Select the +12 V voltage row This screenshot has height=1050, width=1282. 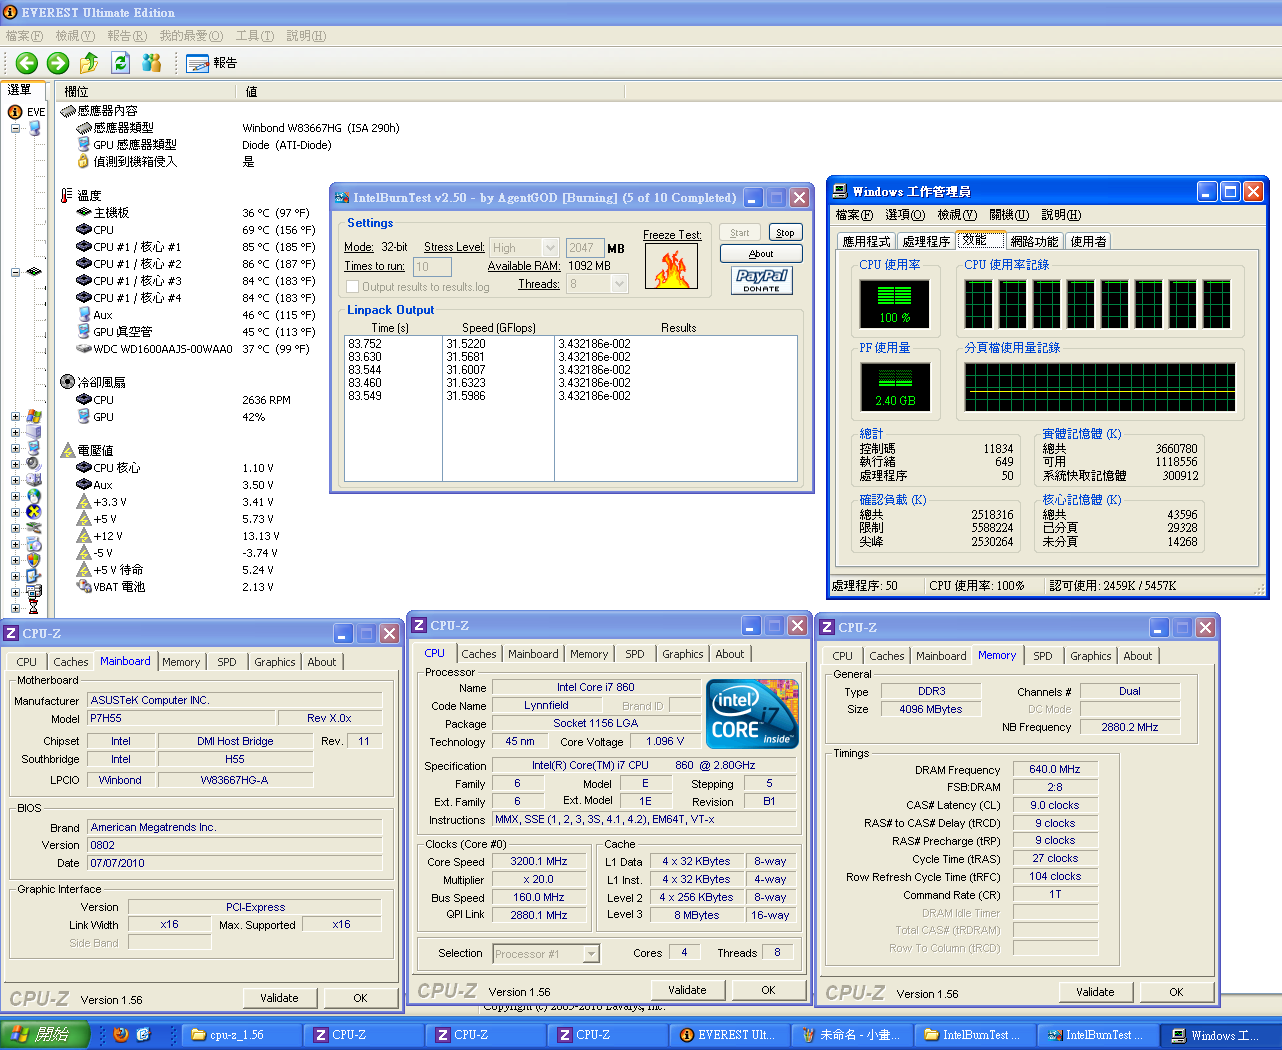(x=178, y=536)
